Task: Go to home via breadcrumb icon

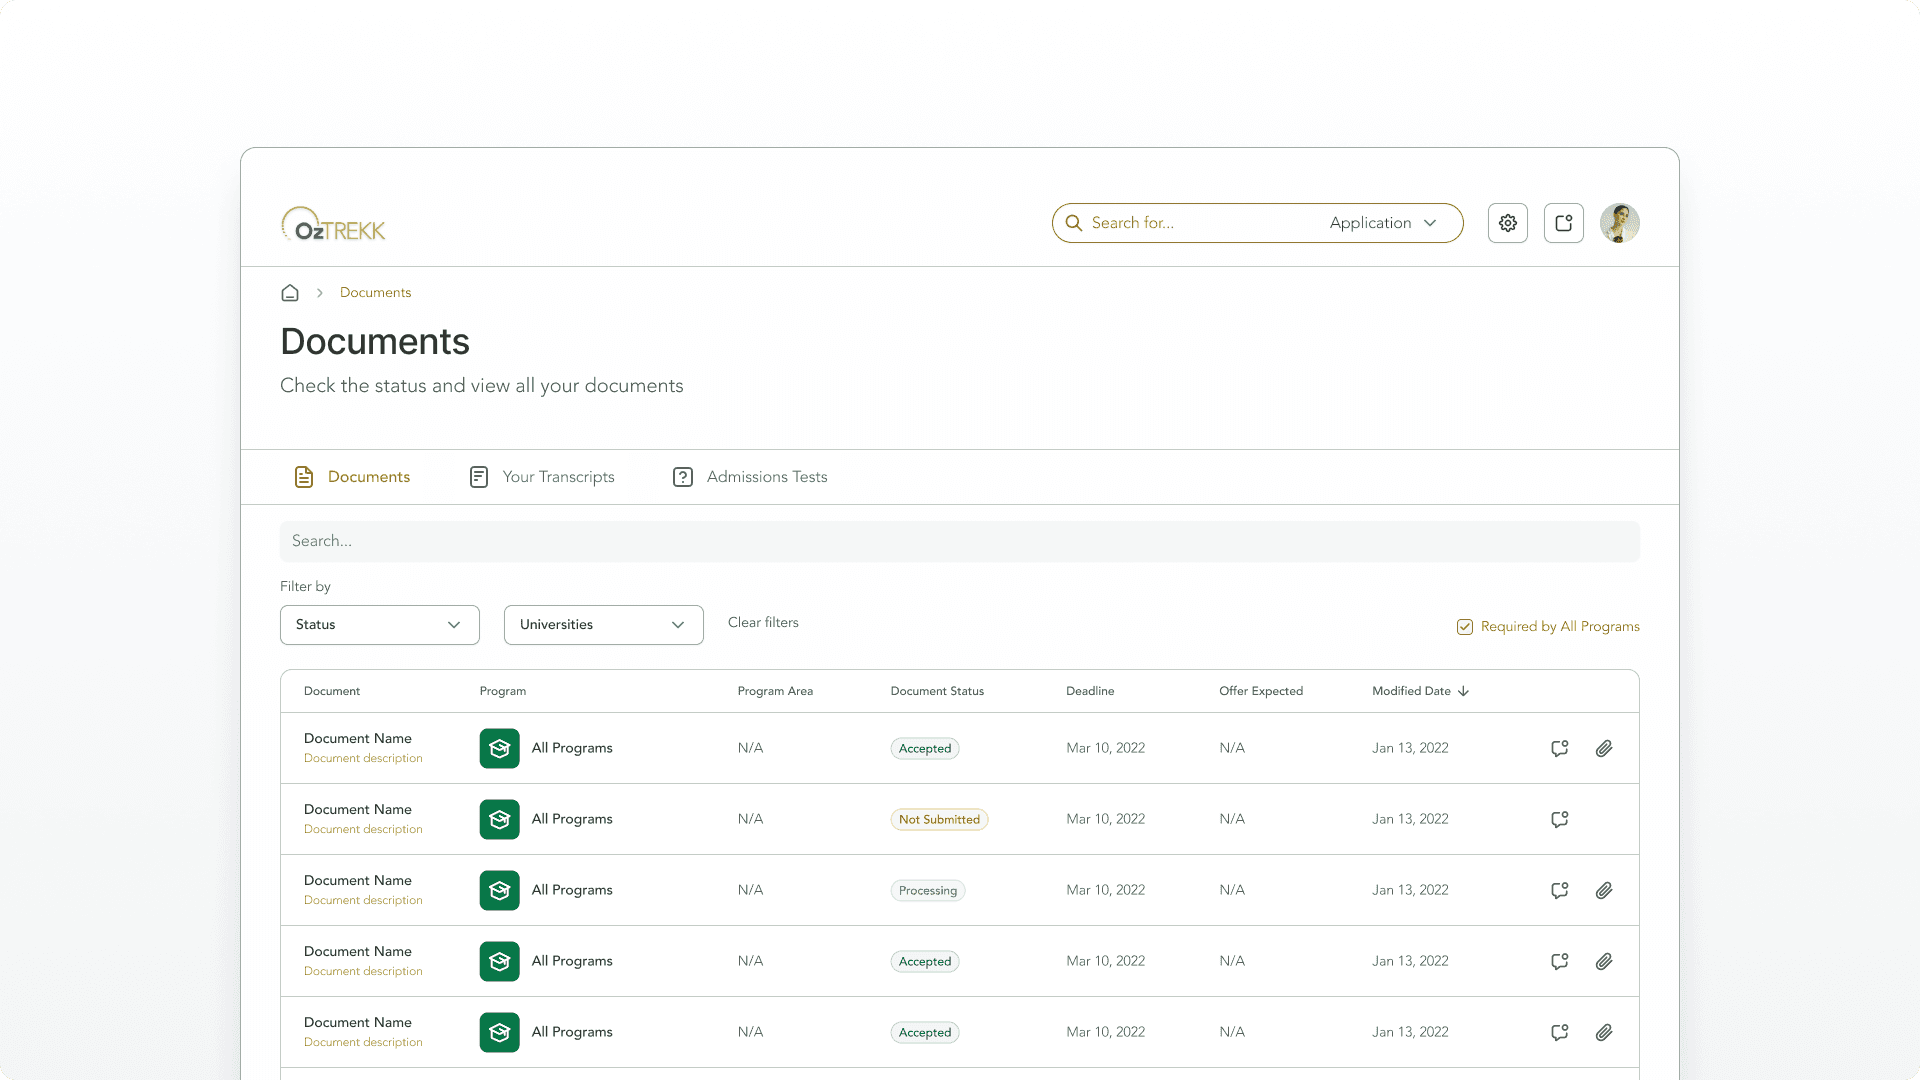Action: click(x=290, y=293)
